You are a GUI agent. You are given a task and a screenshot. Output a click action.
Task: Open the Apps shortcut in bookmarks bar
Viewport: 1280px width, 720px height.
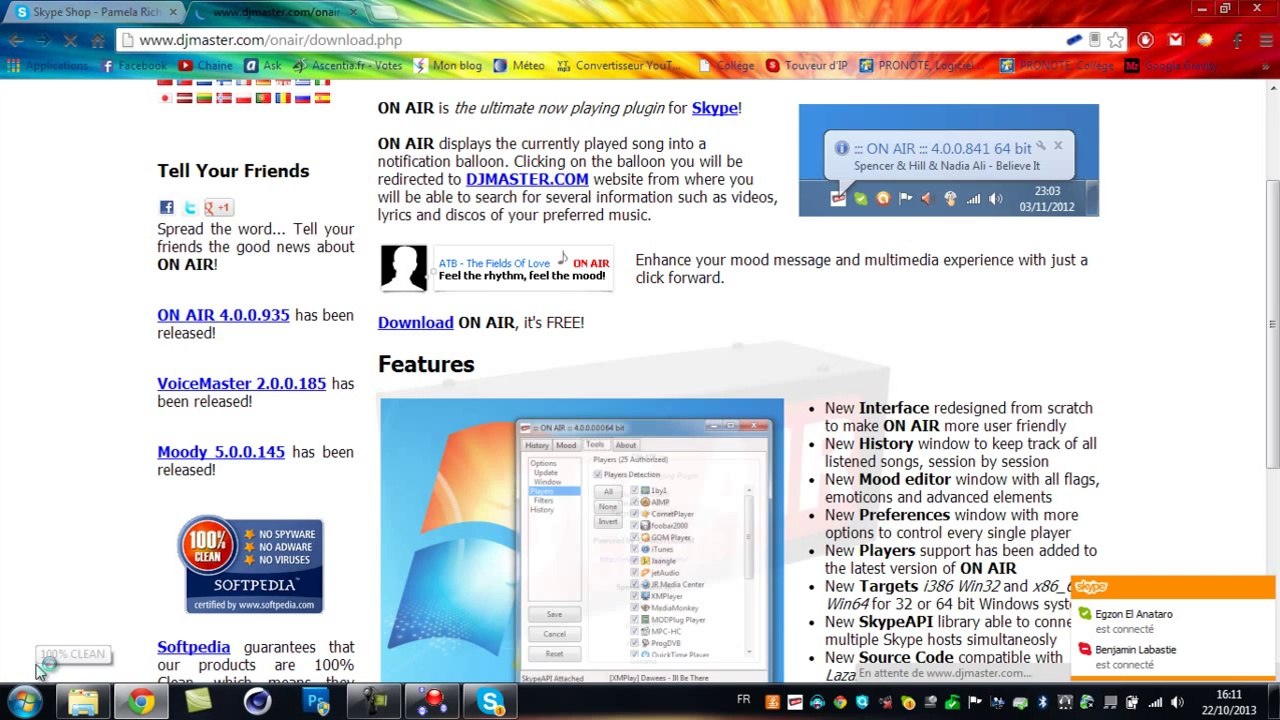click(48, 66)
